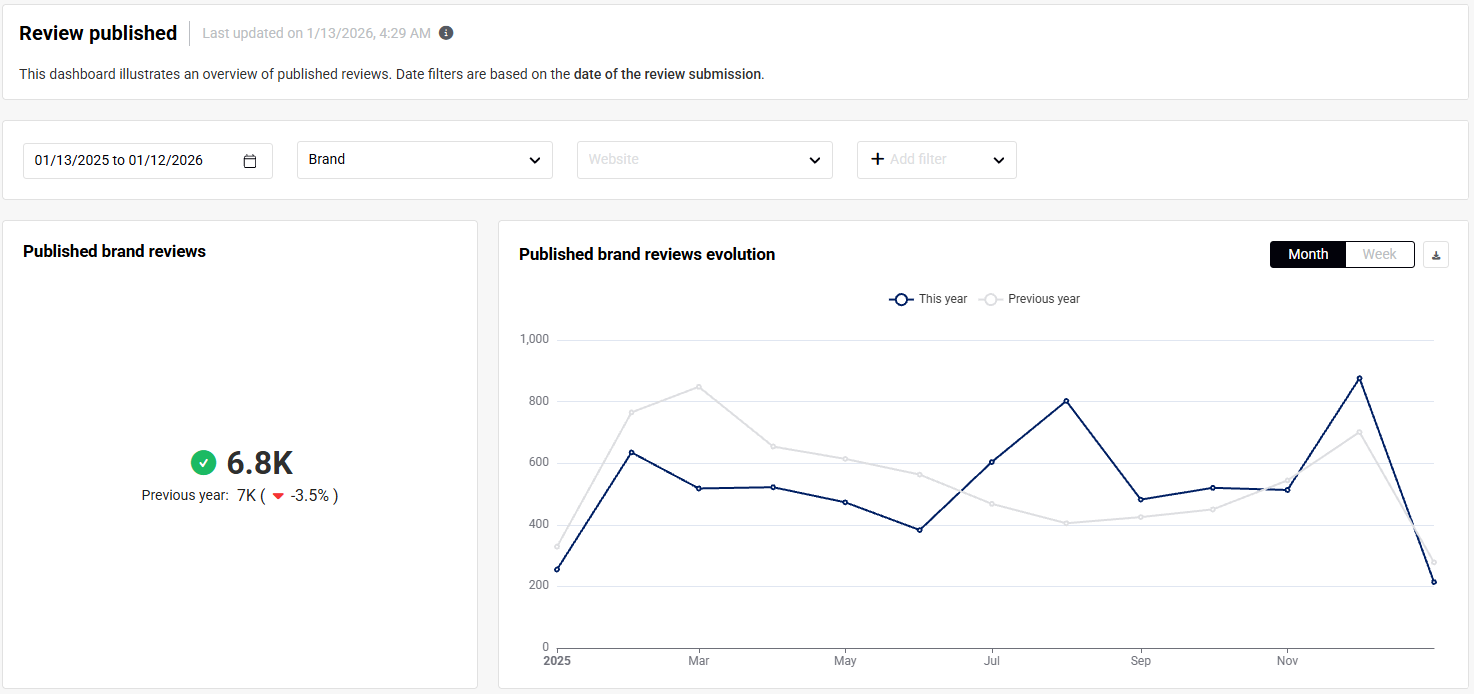Click the download chart icon
The width and height of the screenshot is (1474, 694).
point(1436,255)
